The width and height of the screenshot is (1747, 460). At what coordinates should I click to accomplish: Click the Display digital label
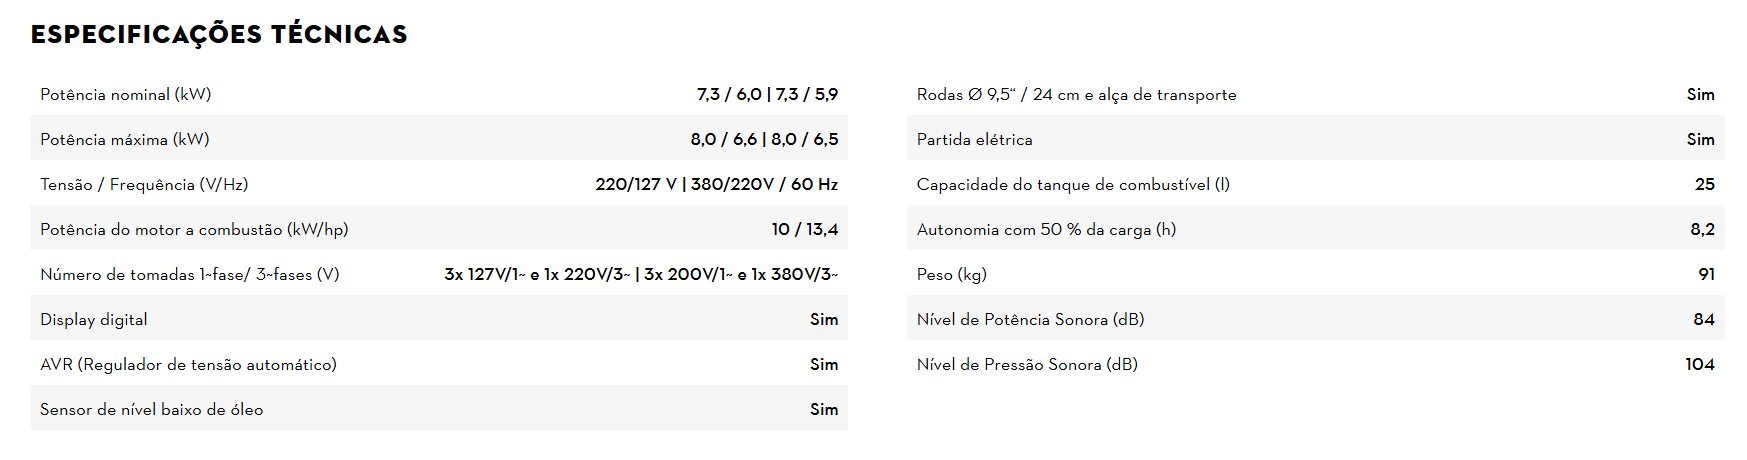[94, 320]
